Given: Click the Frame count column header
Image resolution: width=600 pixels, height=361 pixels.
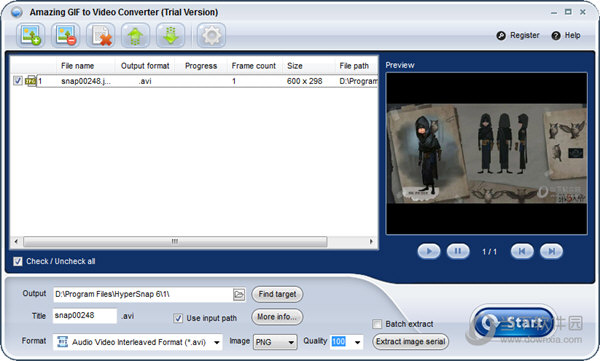Looking at the screenshot, I should [x=254, y=66].
